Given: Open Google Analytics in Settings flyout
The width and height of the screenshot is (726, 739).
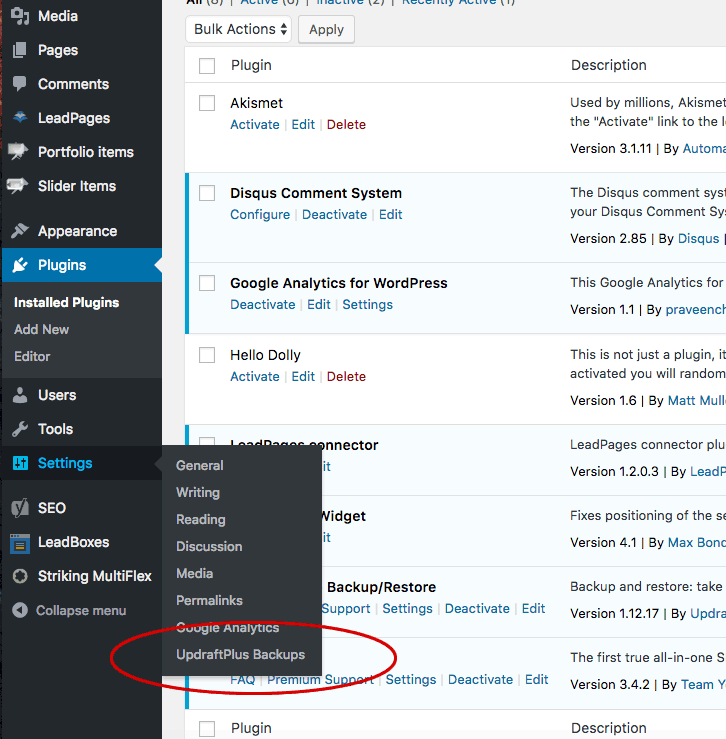Looking at the screenshot, I should click(228, 628).
